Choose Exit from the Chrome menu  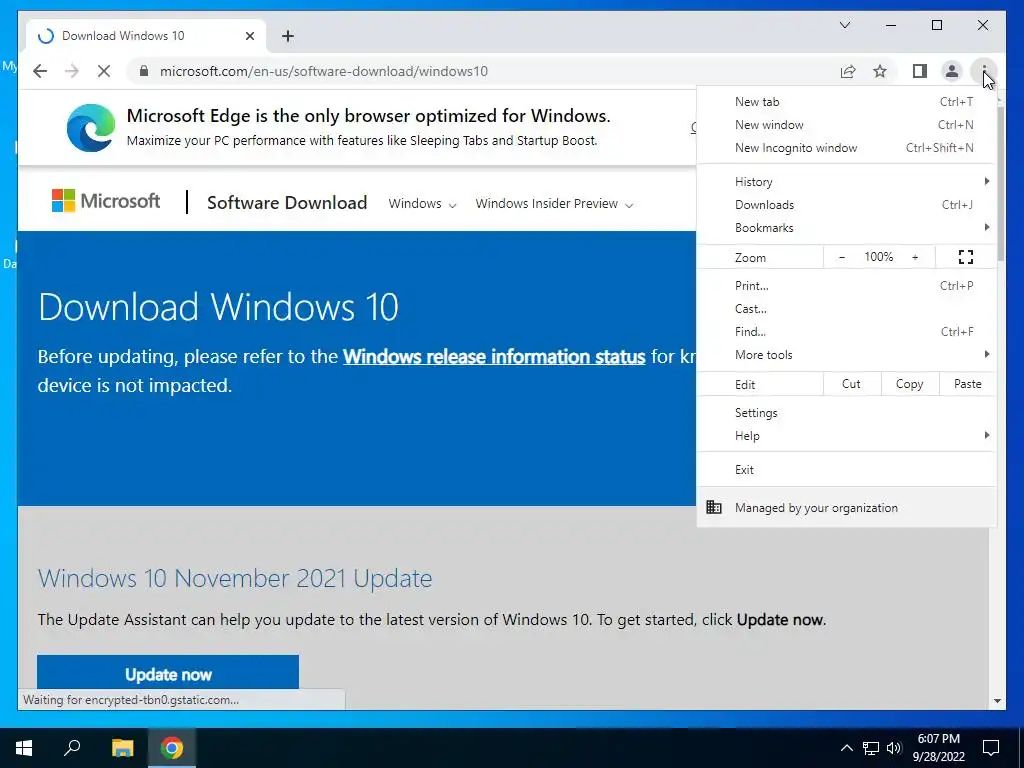846,470
